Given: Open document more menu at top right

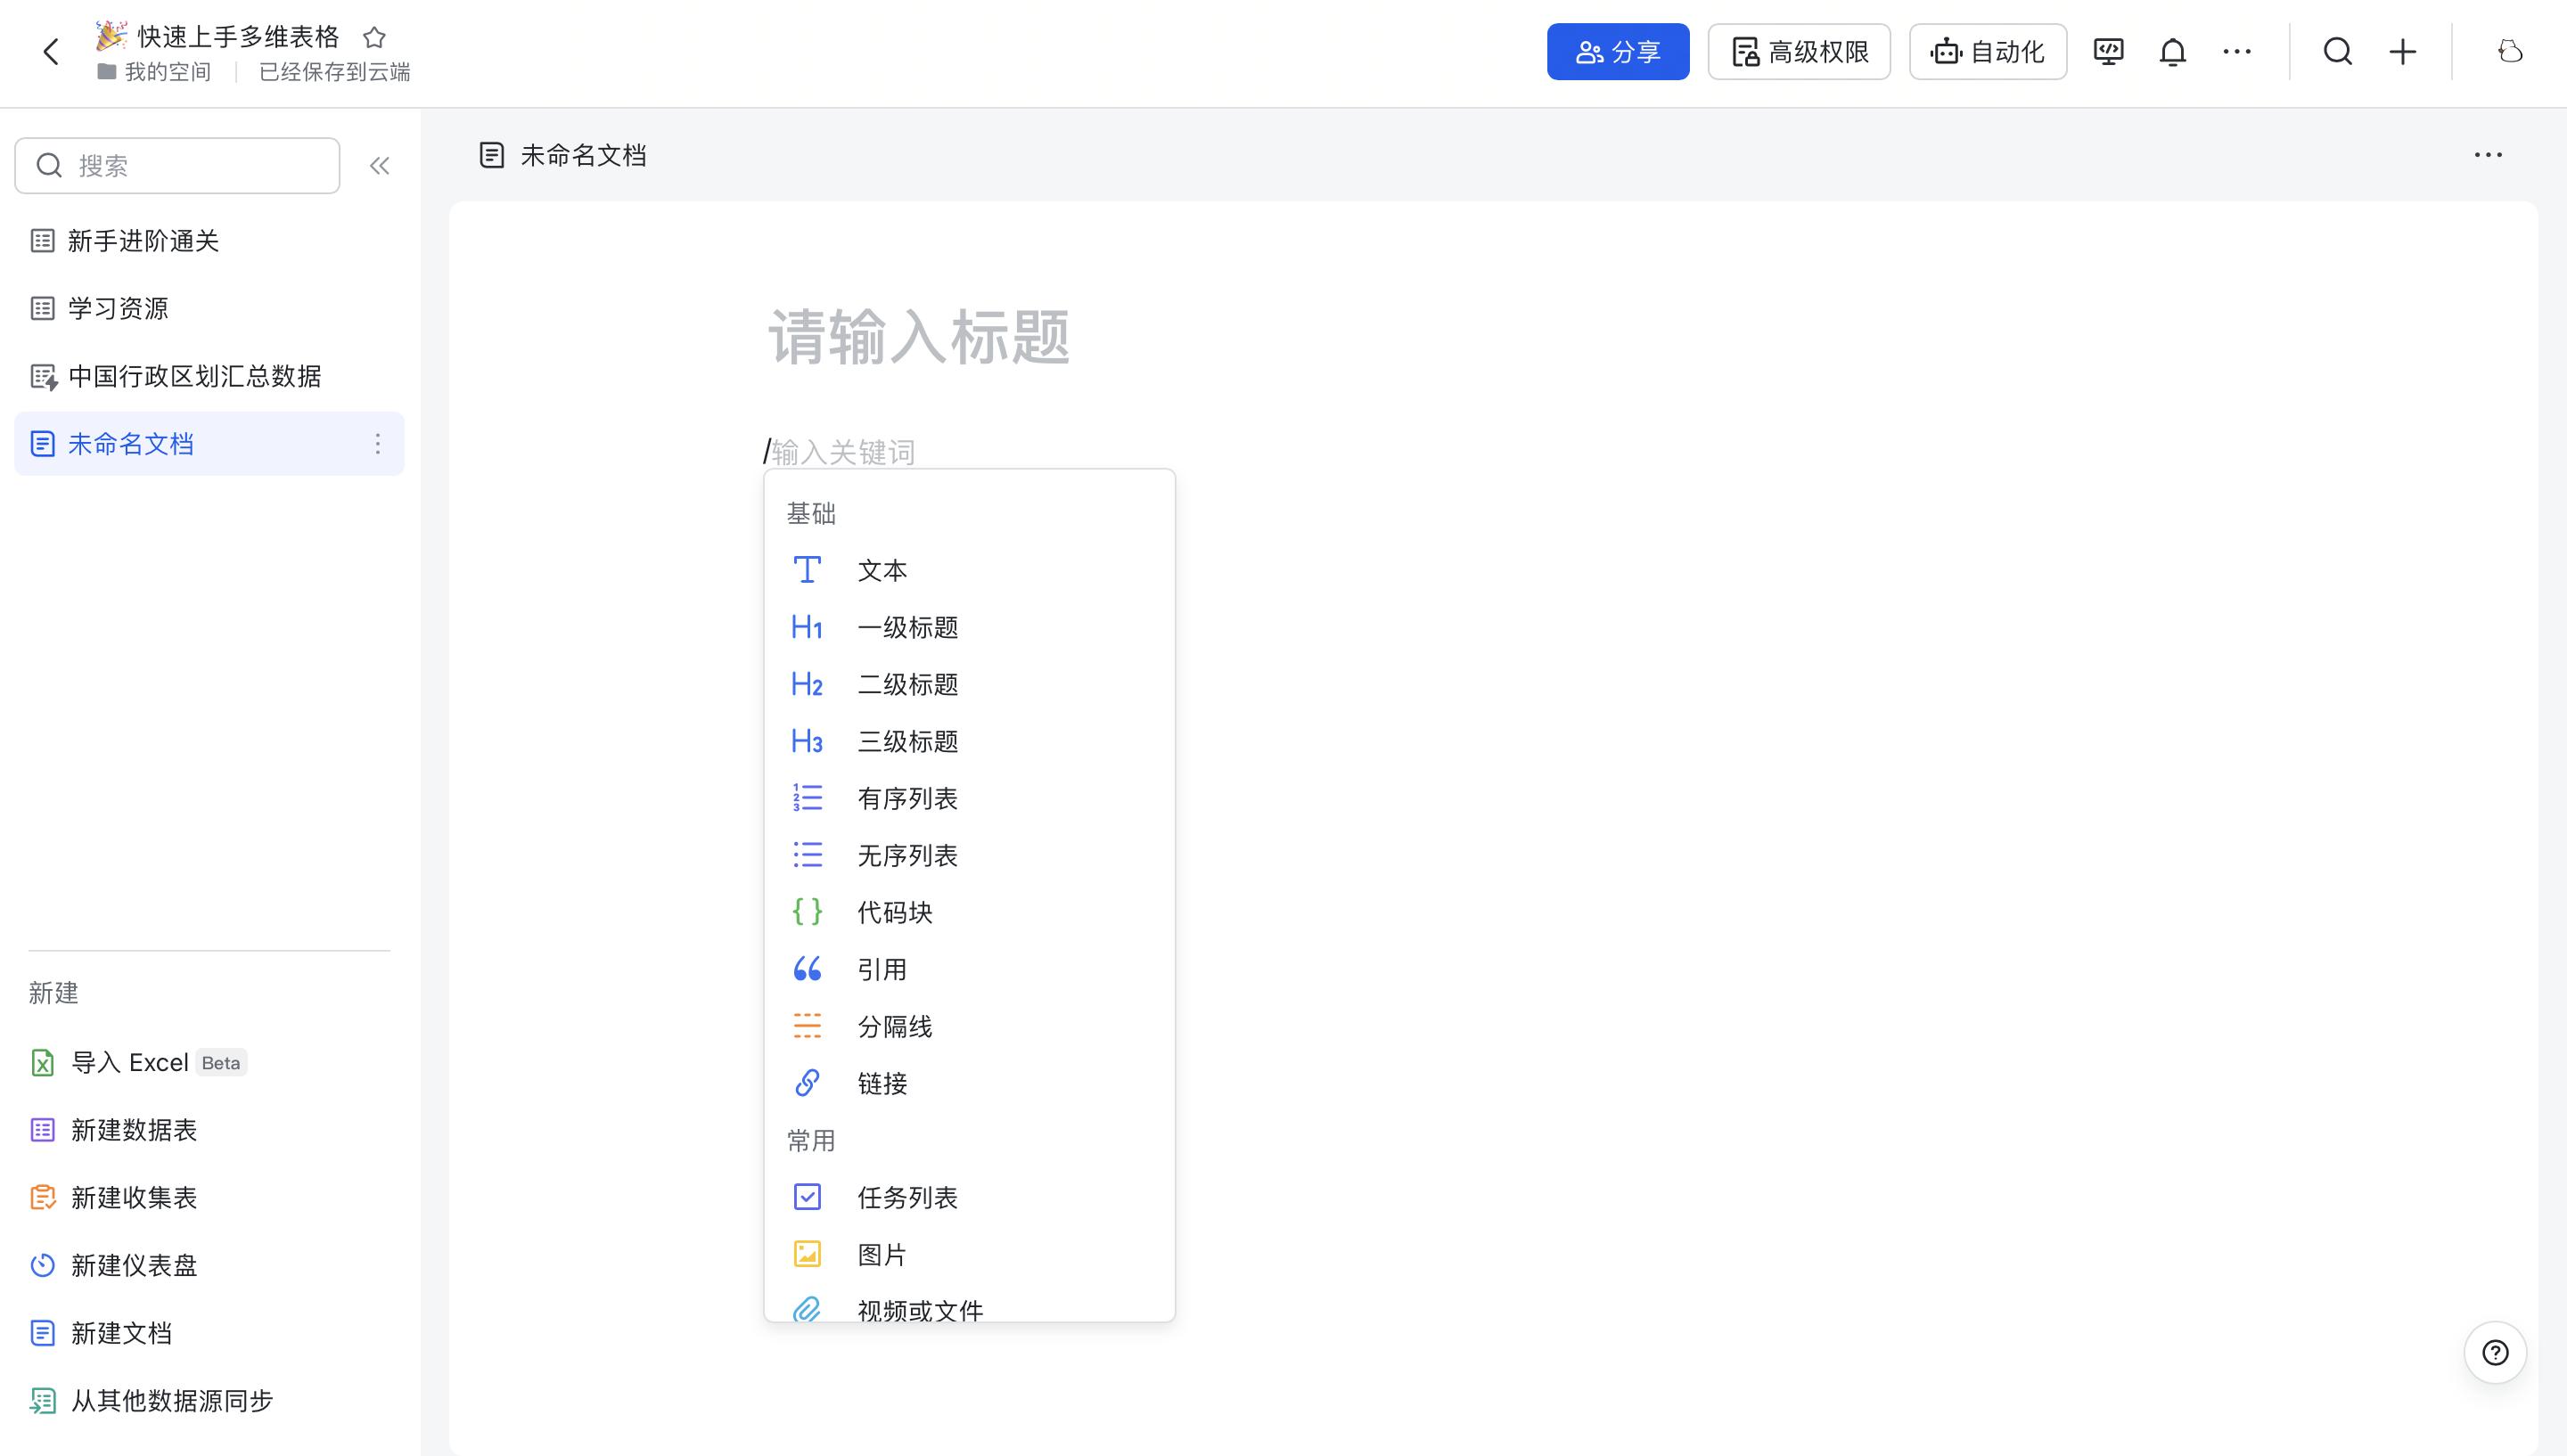Looking at the screenshot, I should [x=2487, y=155].
